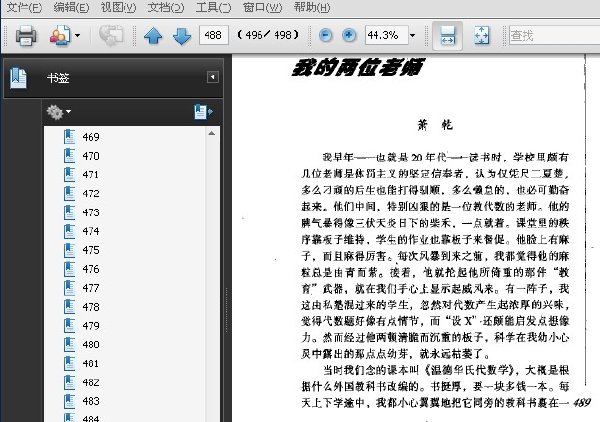Open the 文件(F) menu
The image size is (600, 422).
coord(24,7)
